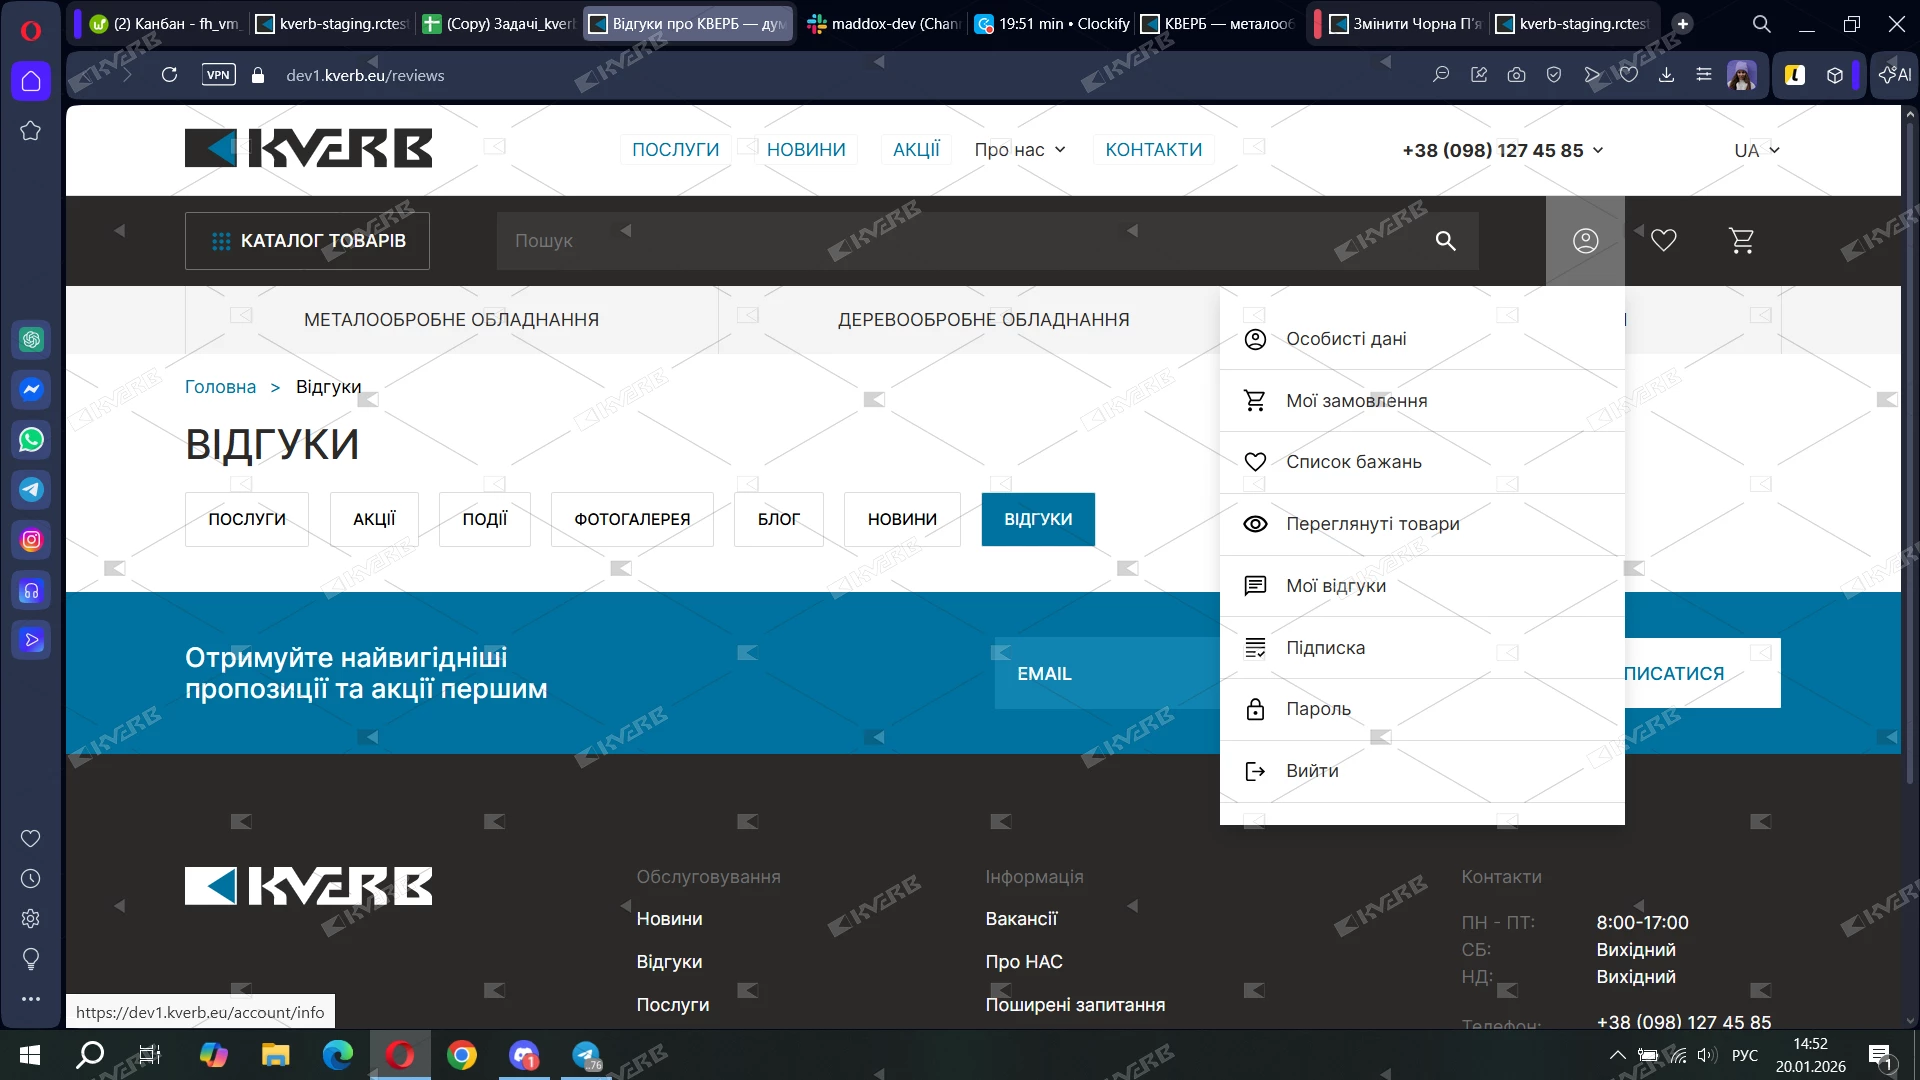Open the КАТАЛОГ ТОВАРІВ button
1920x1080 pixels.
click(307, 240)
